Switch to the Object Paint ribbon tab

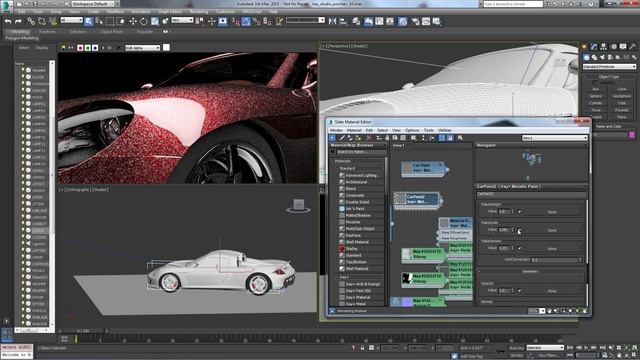point(111,31)
